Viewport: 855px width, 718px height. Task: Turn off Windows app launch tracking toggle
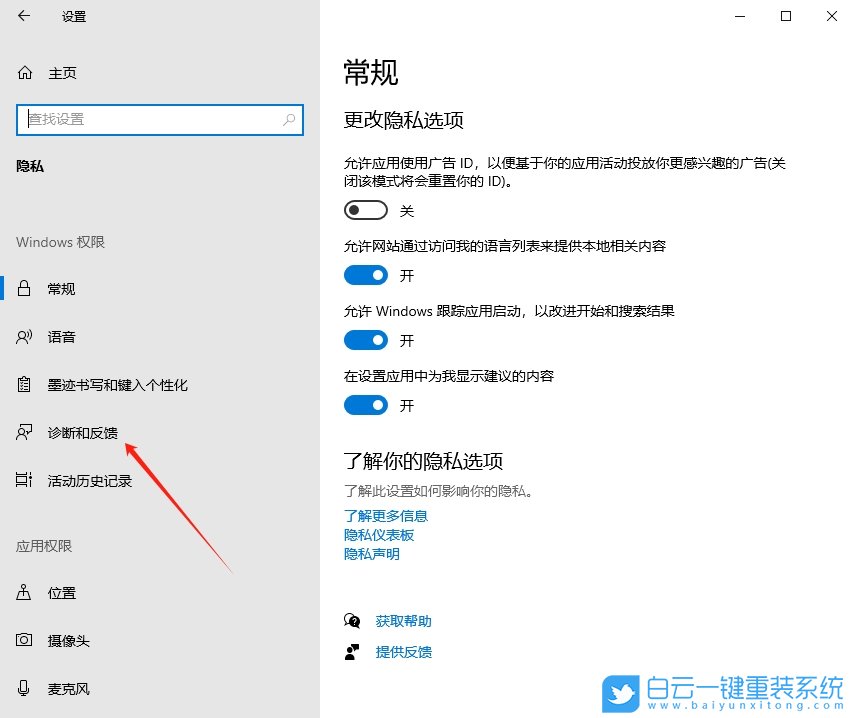point(365,340)
